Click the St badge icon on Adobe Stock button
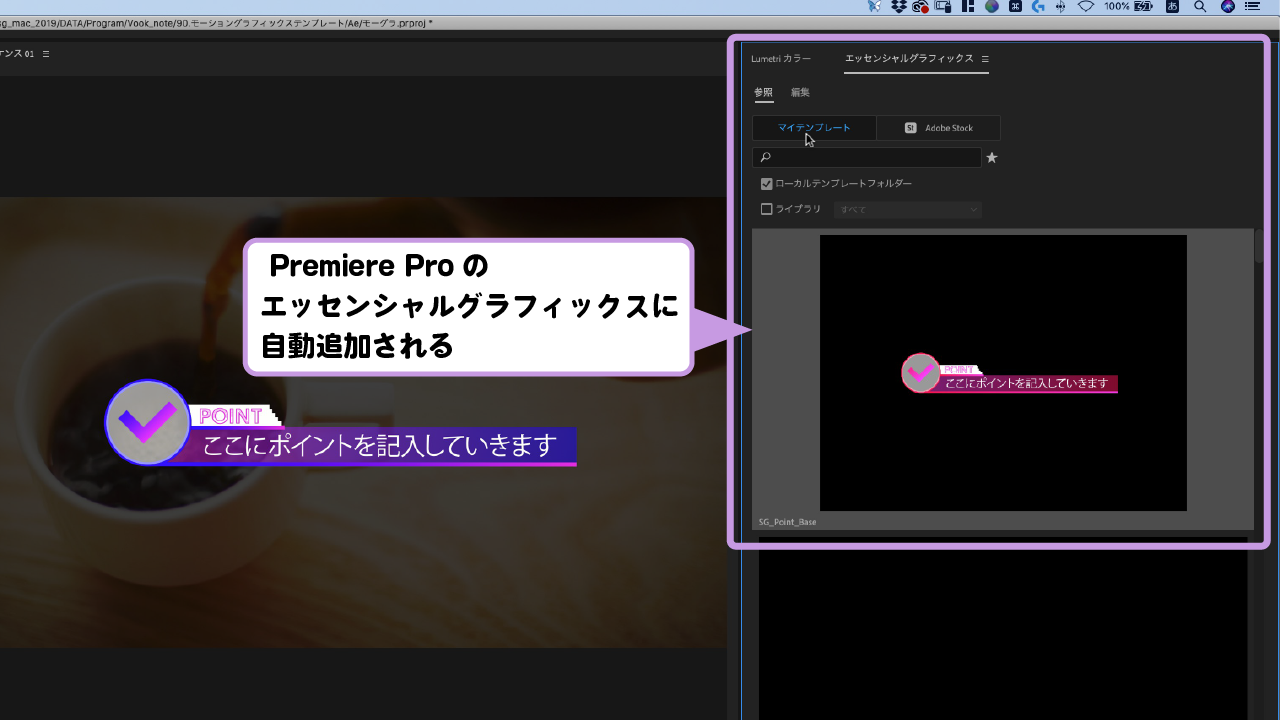The height and width of the screenshot is (720, 1280). (x=910, y=128)
